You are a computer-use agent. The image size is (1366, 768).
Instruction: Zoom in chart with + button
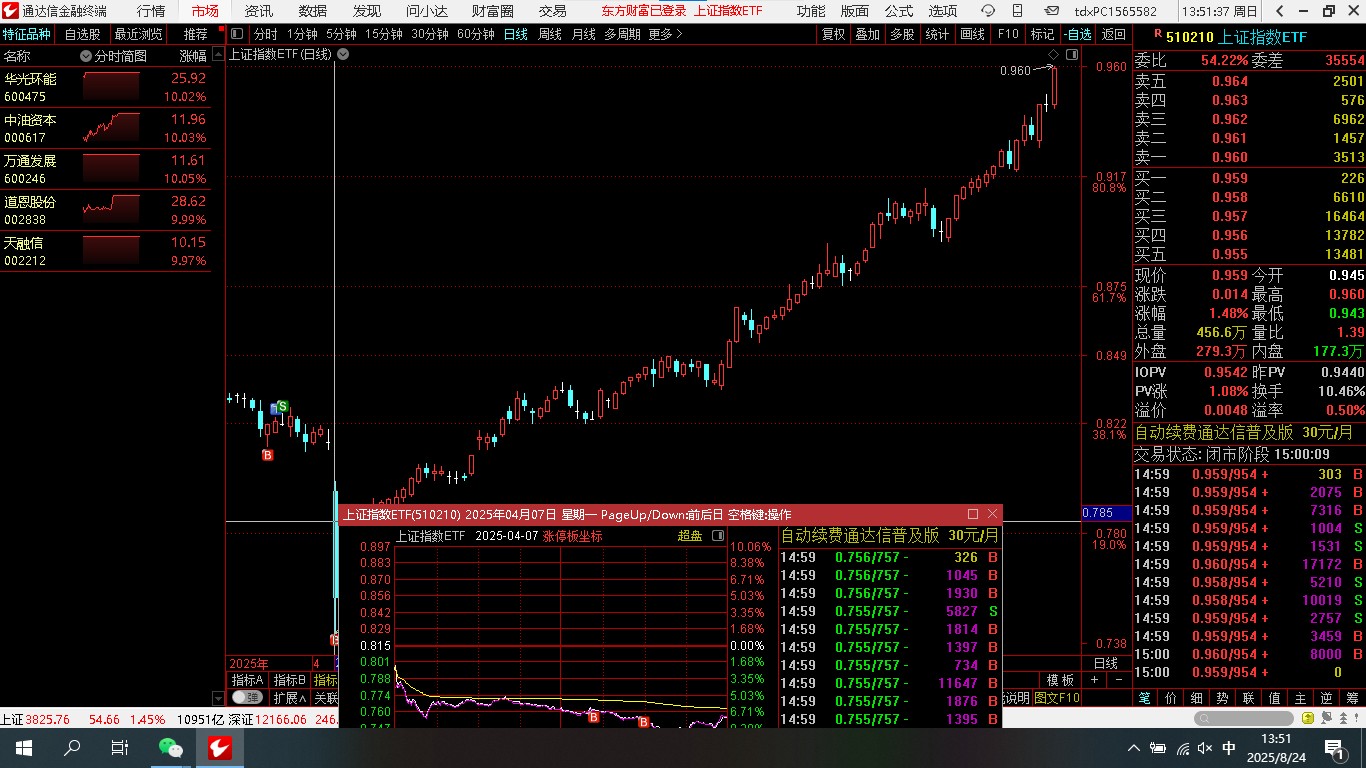(1094, 680)
